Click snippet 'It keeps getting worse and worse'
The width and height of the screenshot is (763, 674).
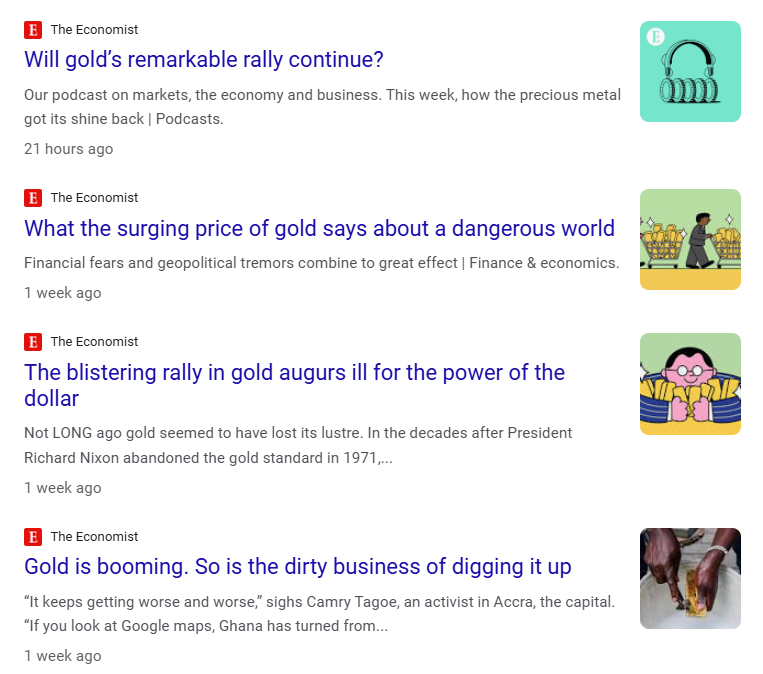pos(319,614)
